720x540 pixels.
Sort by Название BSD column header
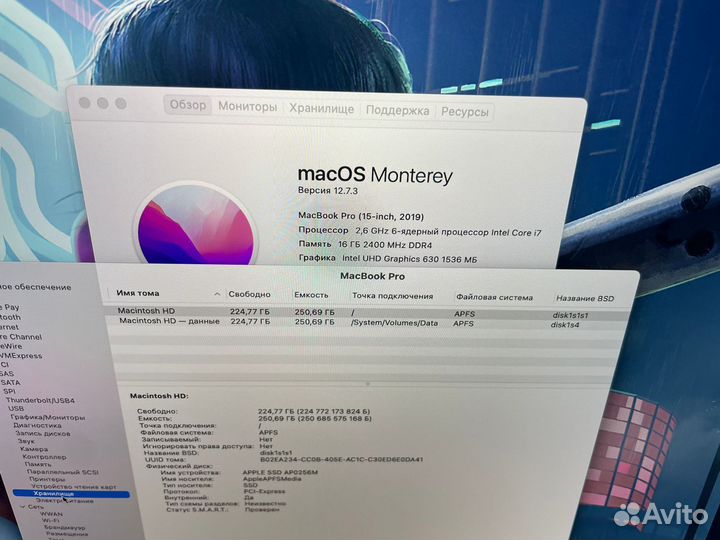point(585,298)
